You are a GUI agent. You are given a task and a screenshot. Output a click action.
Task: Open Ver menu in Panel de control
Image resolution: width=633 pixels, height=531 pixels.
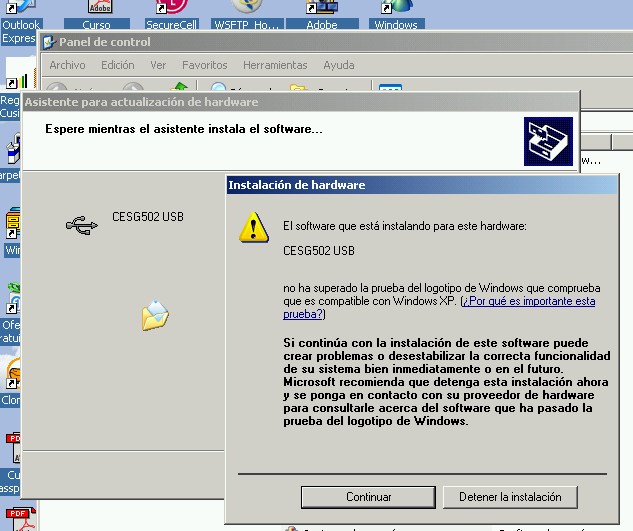pyautogui.click(x=158, y=65)
